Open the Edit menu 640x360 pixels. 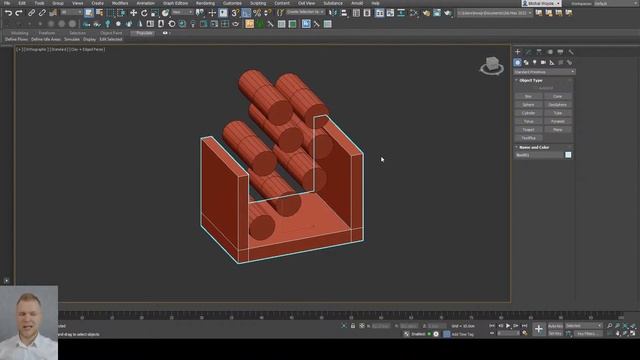tap(22, 3)
